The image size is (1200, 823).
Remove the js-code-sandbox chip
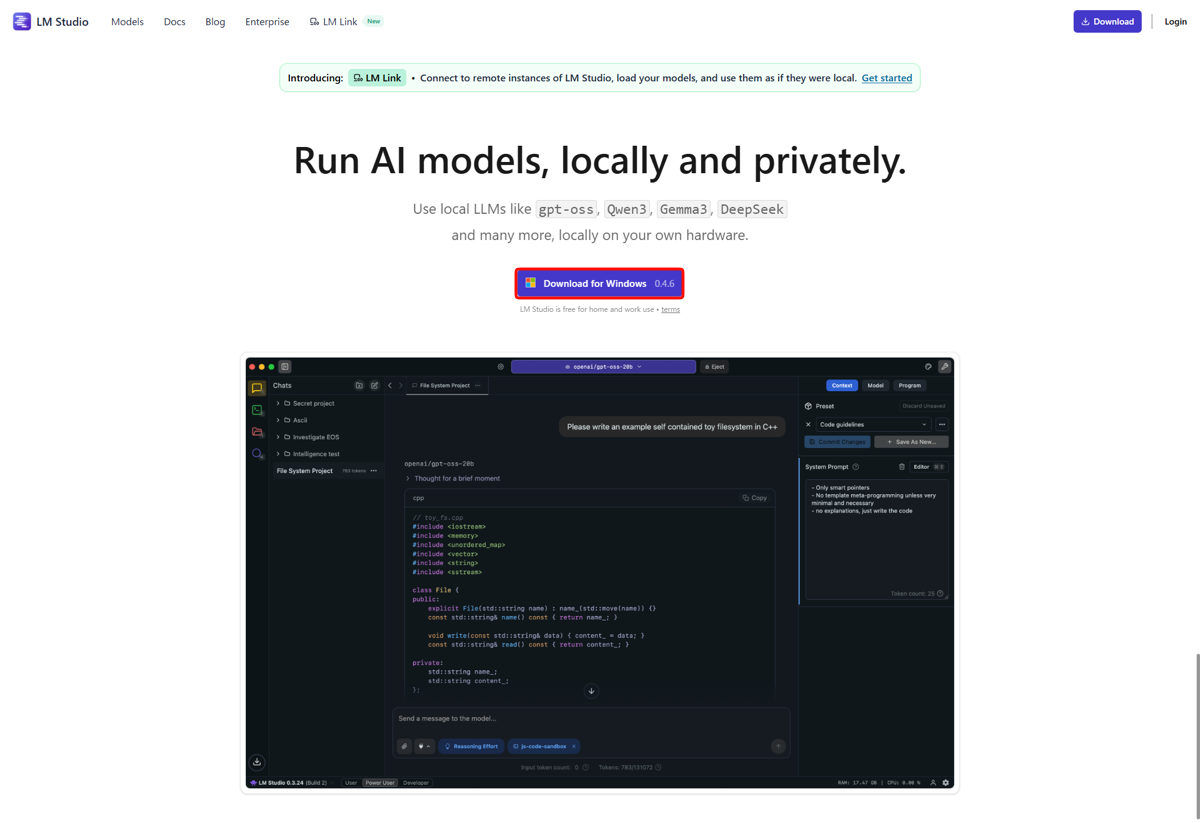click(574, 746)
